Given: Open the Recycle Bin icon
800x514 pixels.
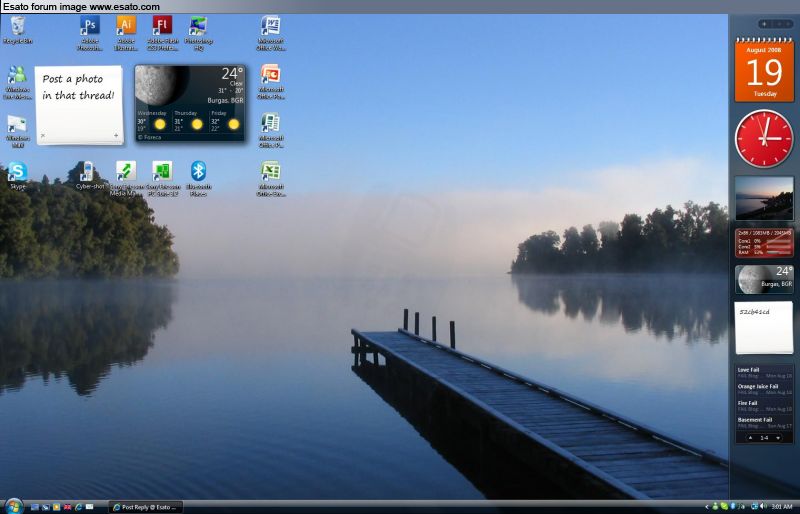Looking at the screenshot, I should point(18,30).
